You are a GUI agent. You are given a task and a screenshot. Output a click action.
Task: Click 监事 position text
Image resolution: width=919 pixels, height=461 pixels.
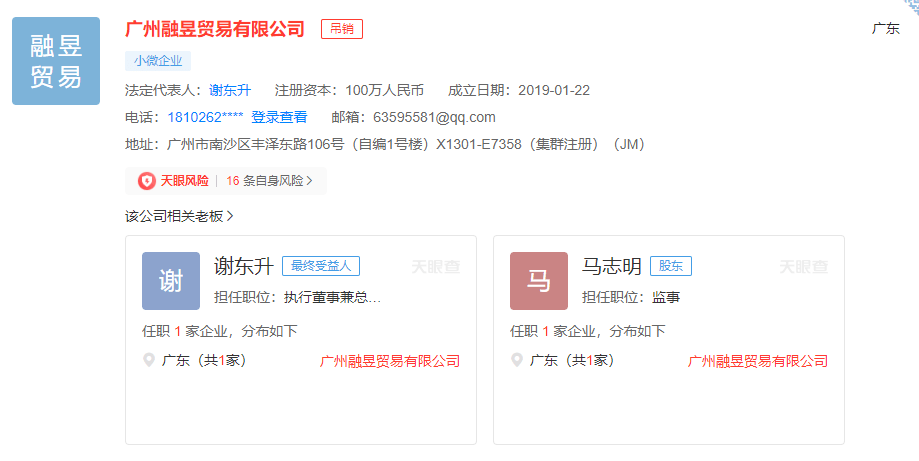tap(666, 297)
